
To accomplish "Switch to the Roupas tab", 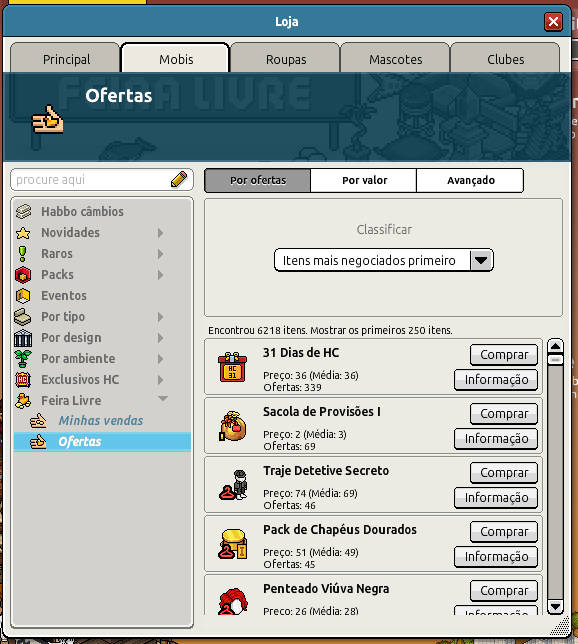I will click(x=286, y=58).
